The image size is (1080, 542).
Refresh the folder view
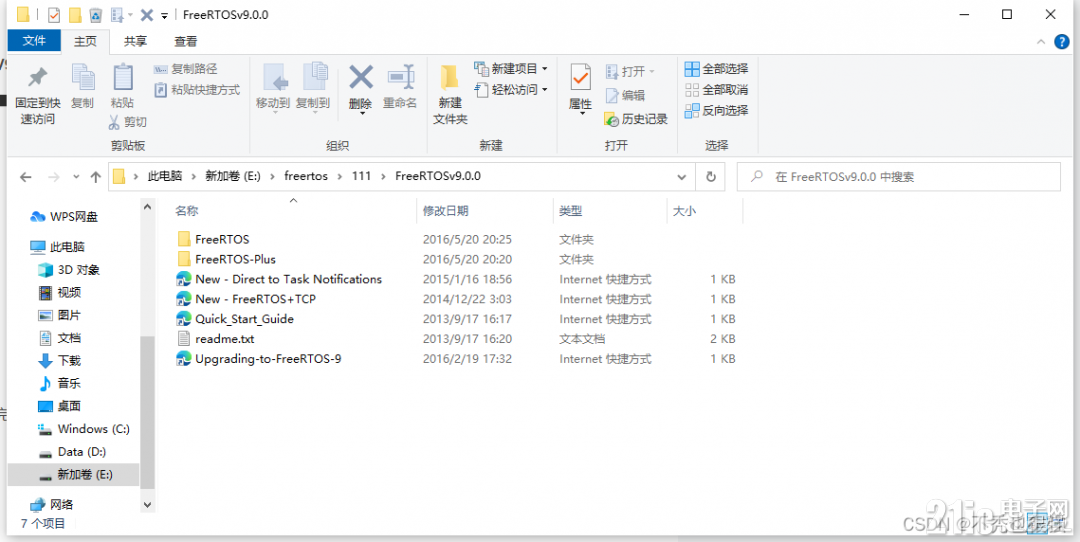(710, 177)
